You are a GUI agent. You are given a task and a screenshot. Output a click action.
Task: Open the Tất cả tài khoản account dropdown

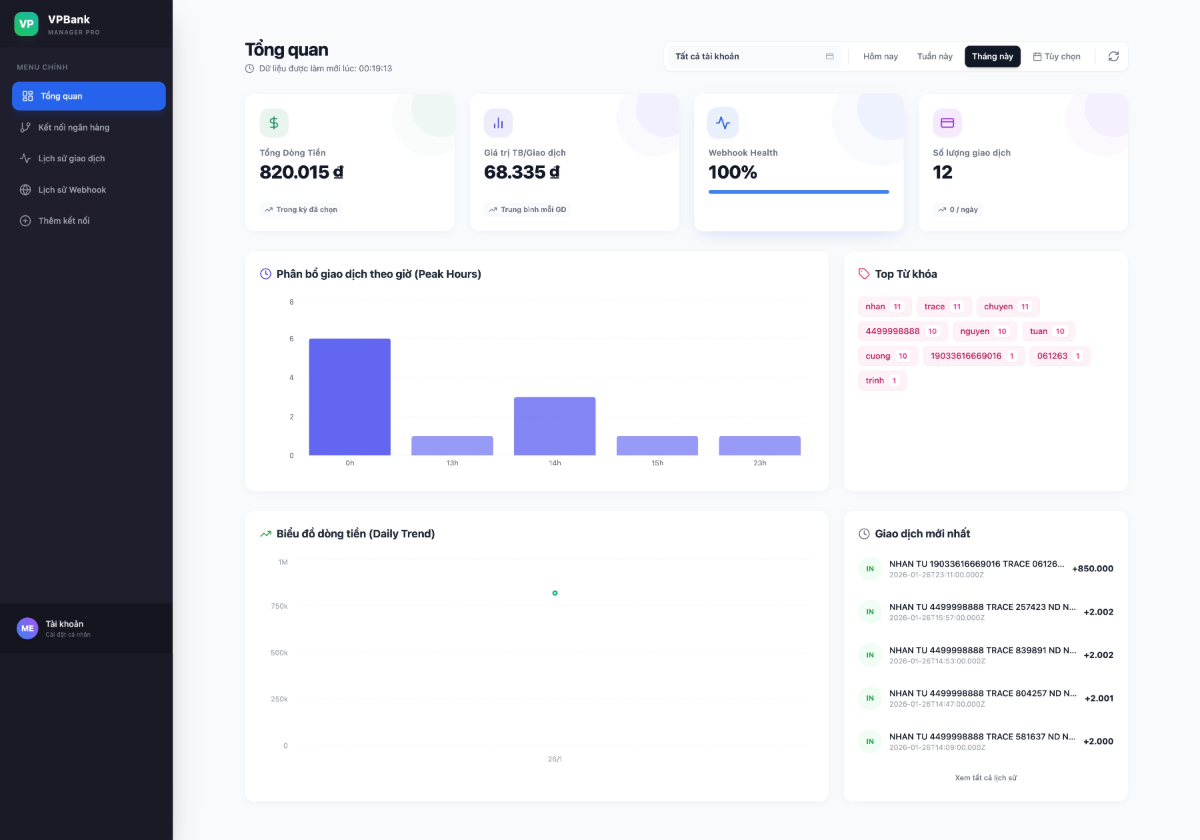pos(754,57)
